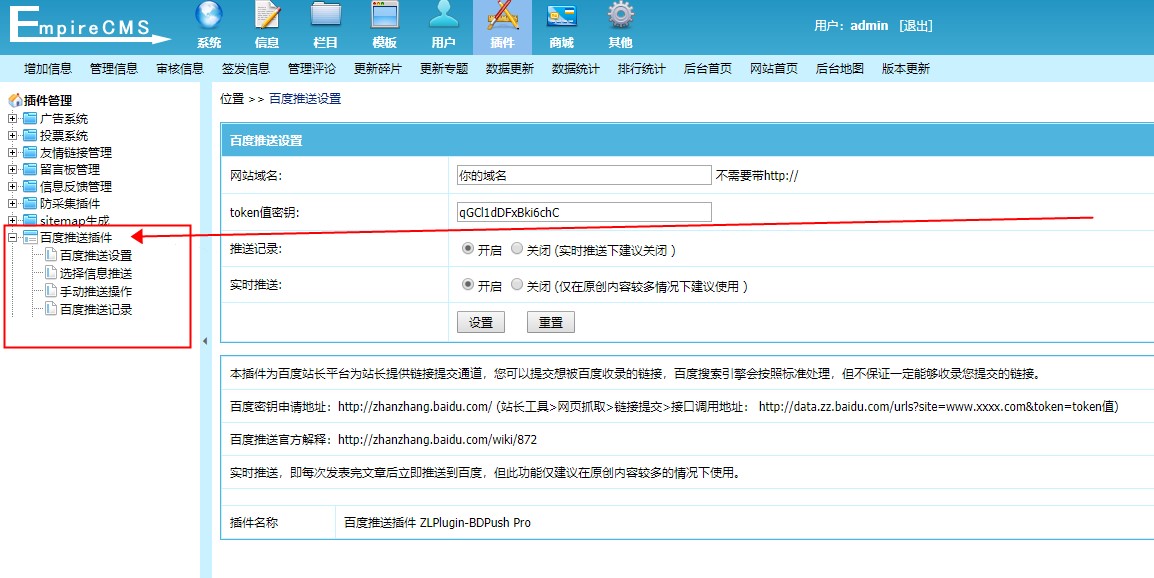Click the 插件管理 home icon
Image resolution: width=1154 pixels, height=578 pixels.
pos(15,101)
